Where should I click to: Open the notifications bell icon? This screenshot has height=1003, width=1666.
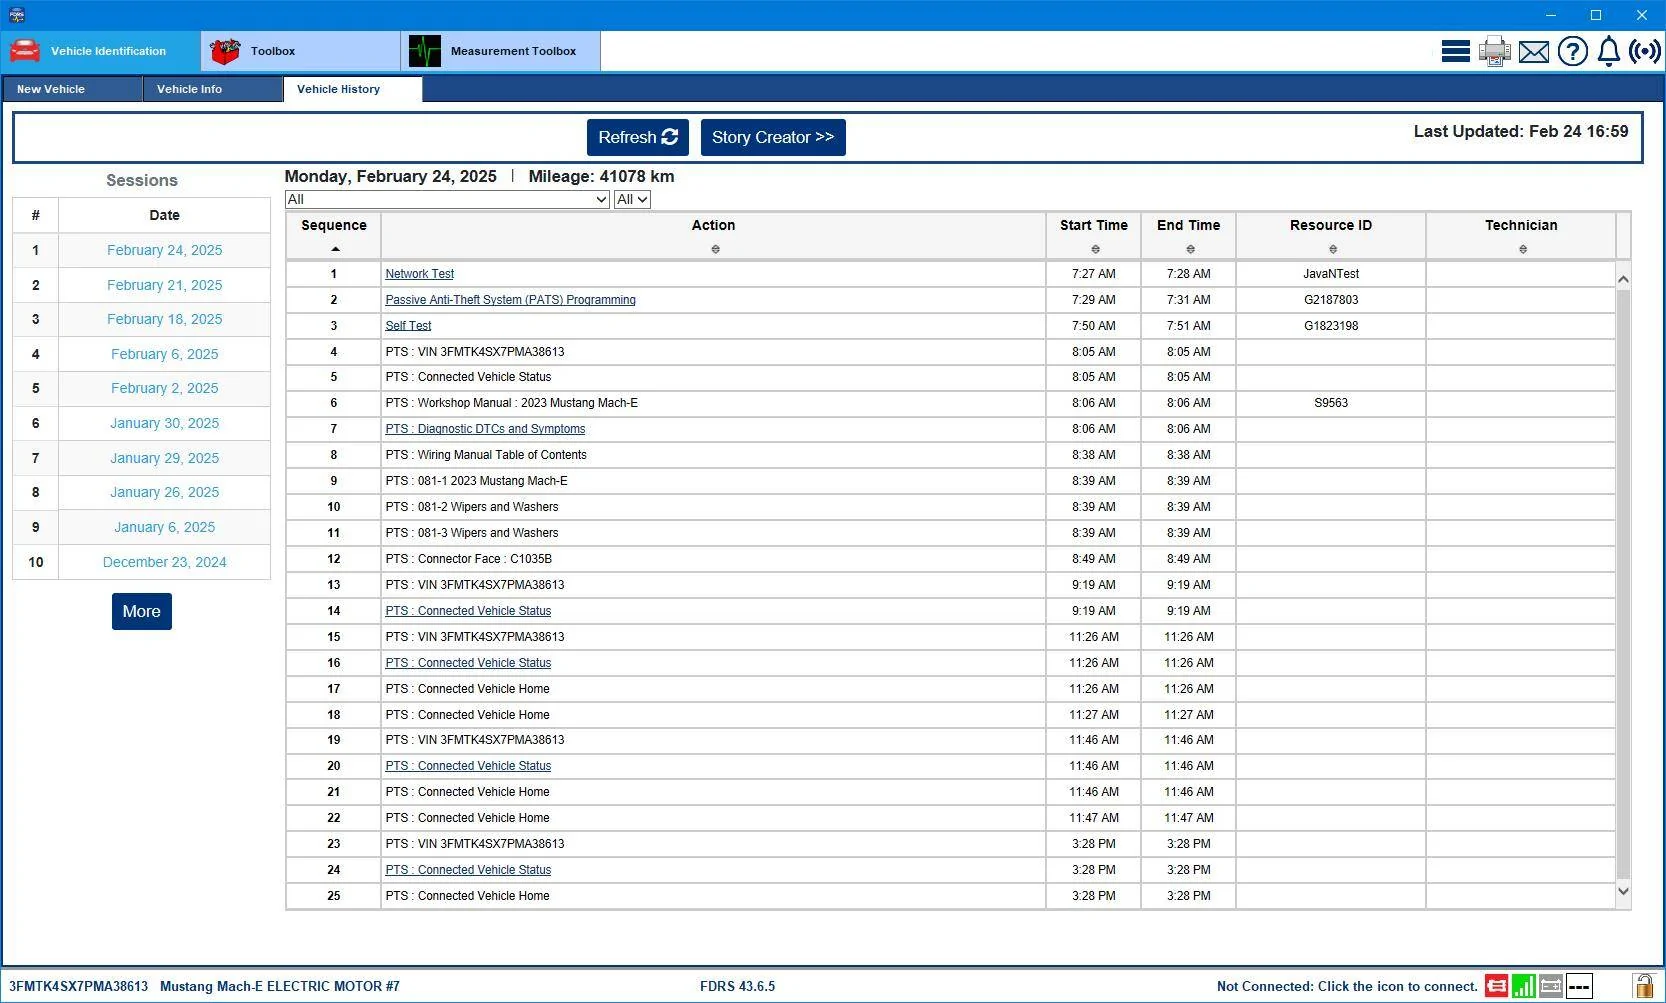pyautogui.click(x=1608, y=51)
